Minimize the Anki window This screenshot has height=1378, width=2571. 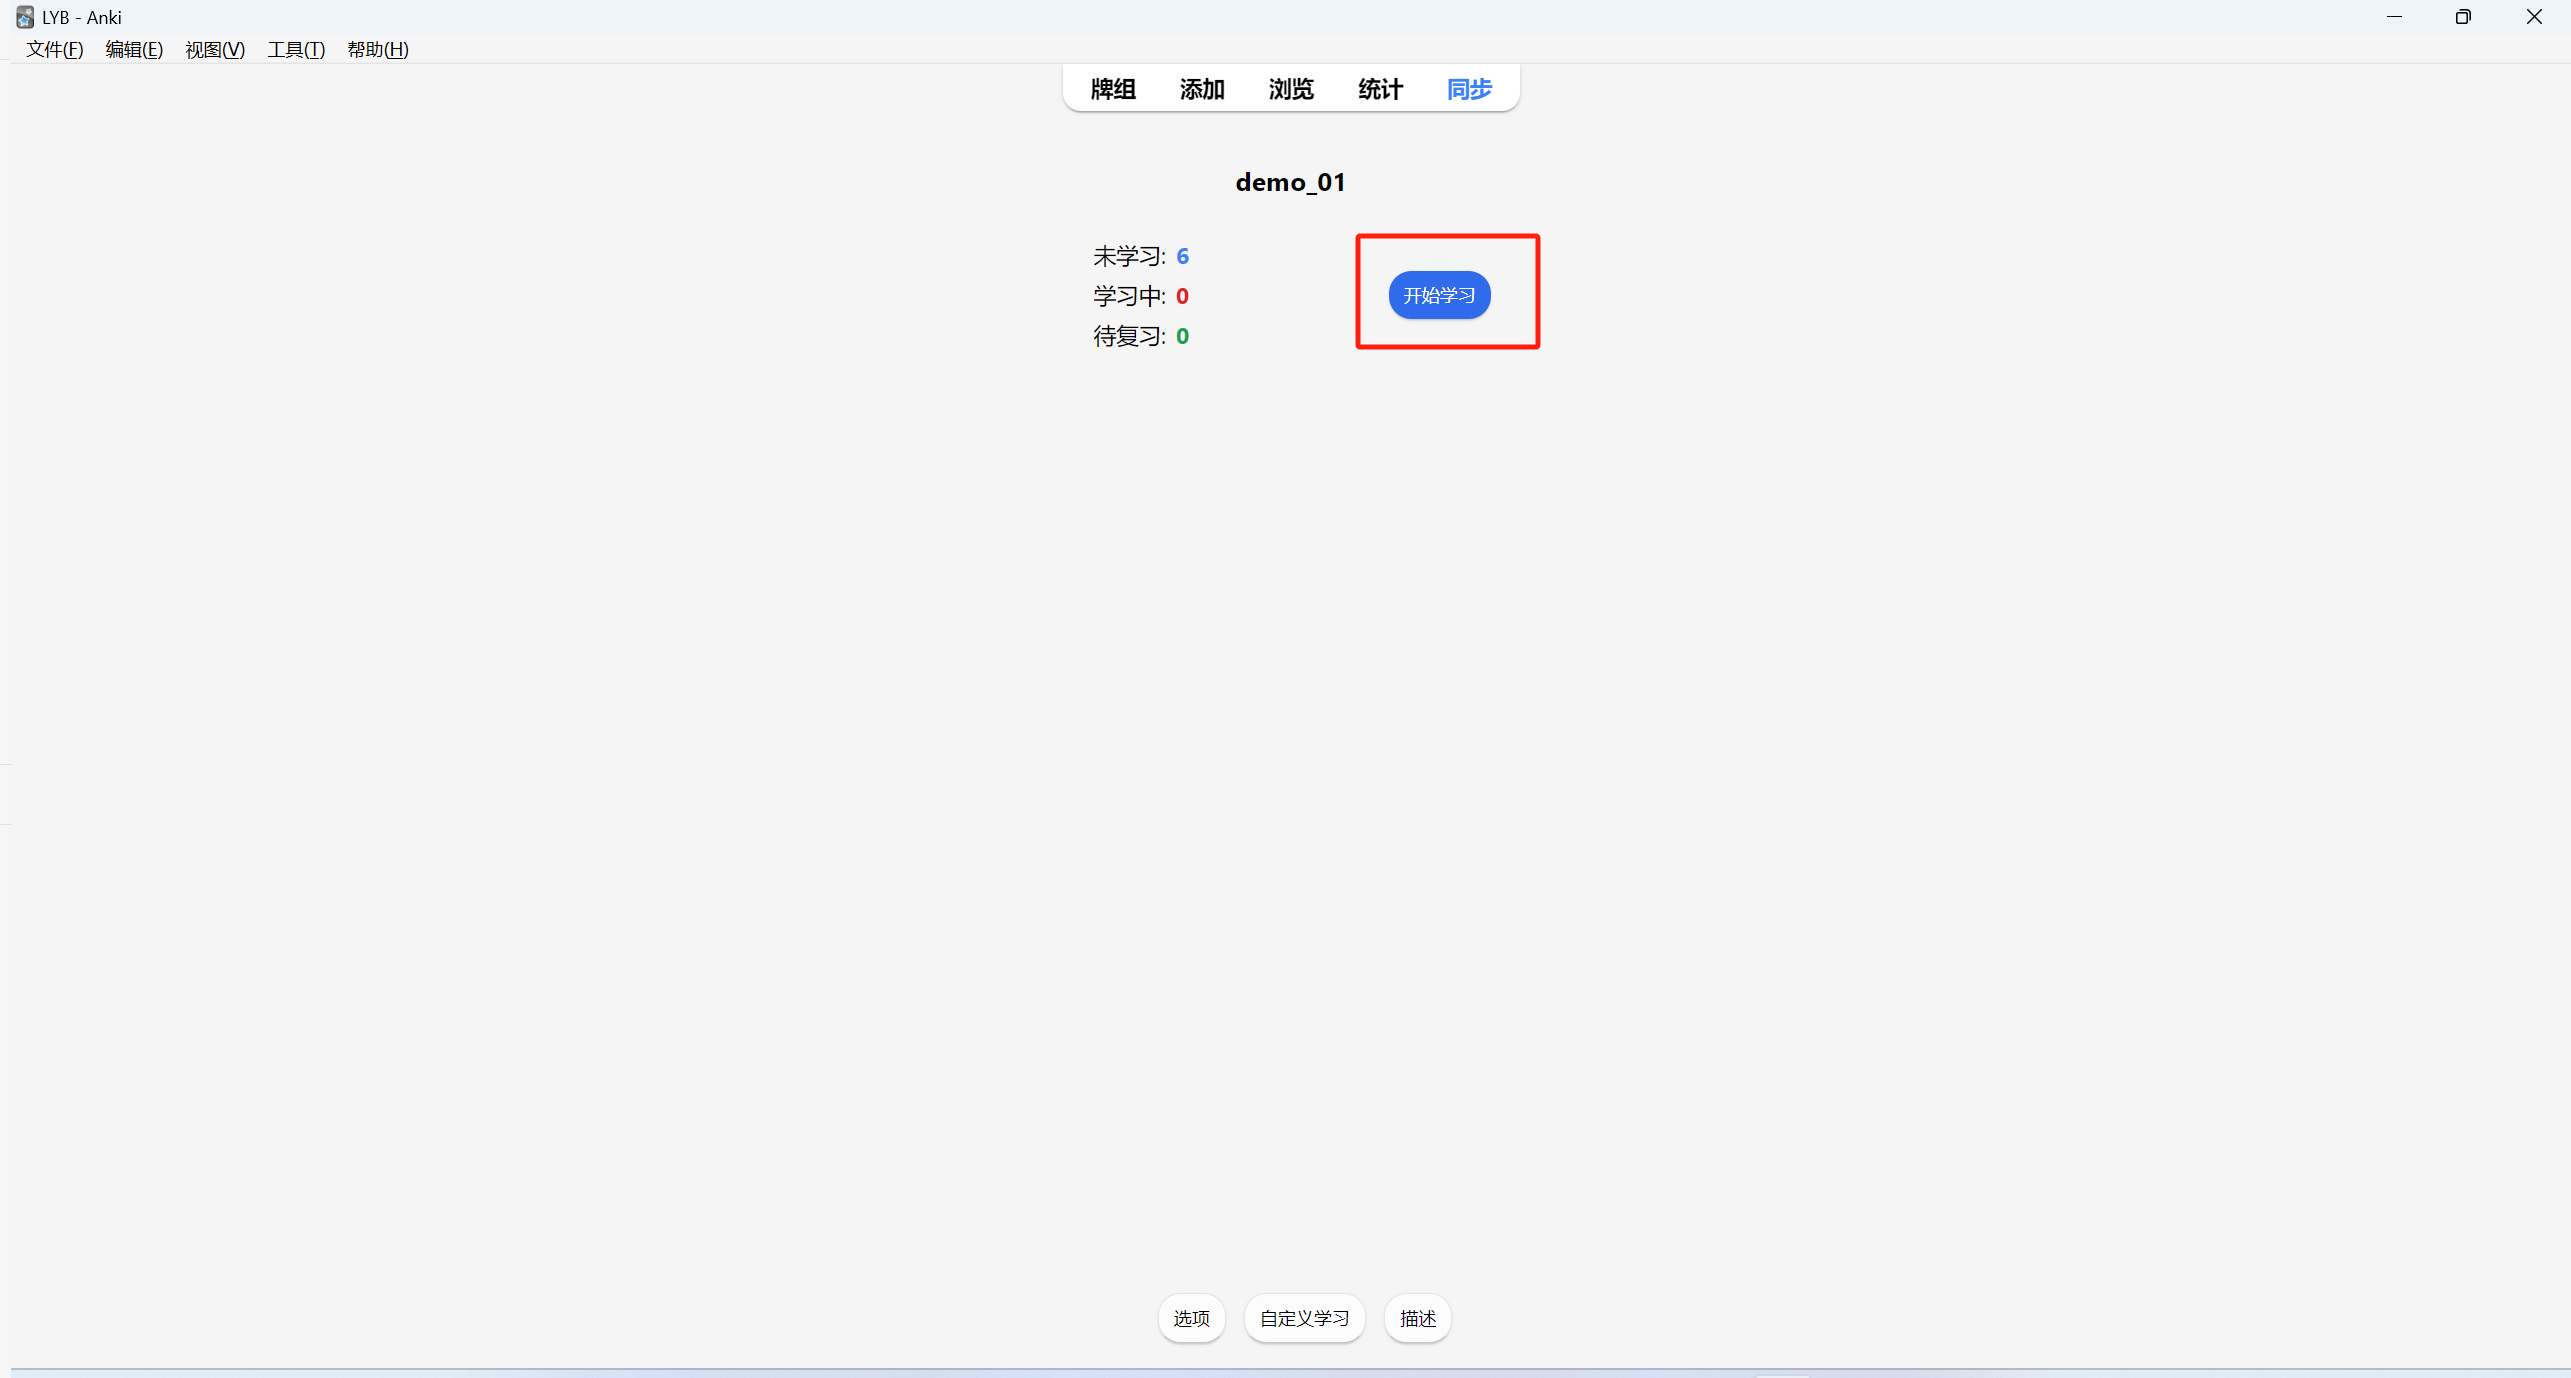(x=2394, y=17)
